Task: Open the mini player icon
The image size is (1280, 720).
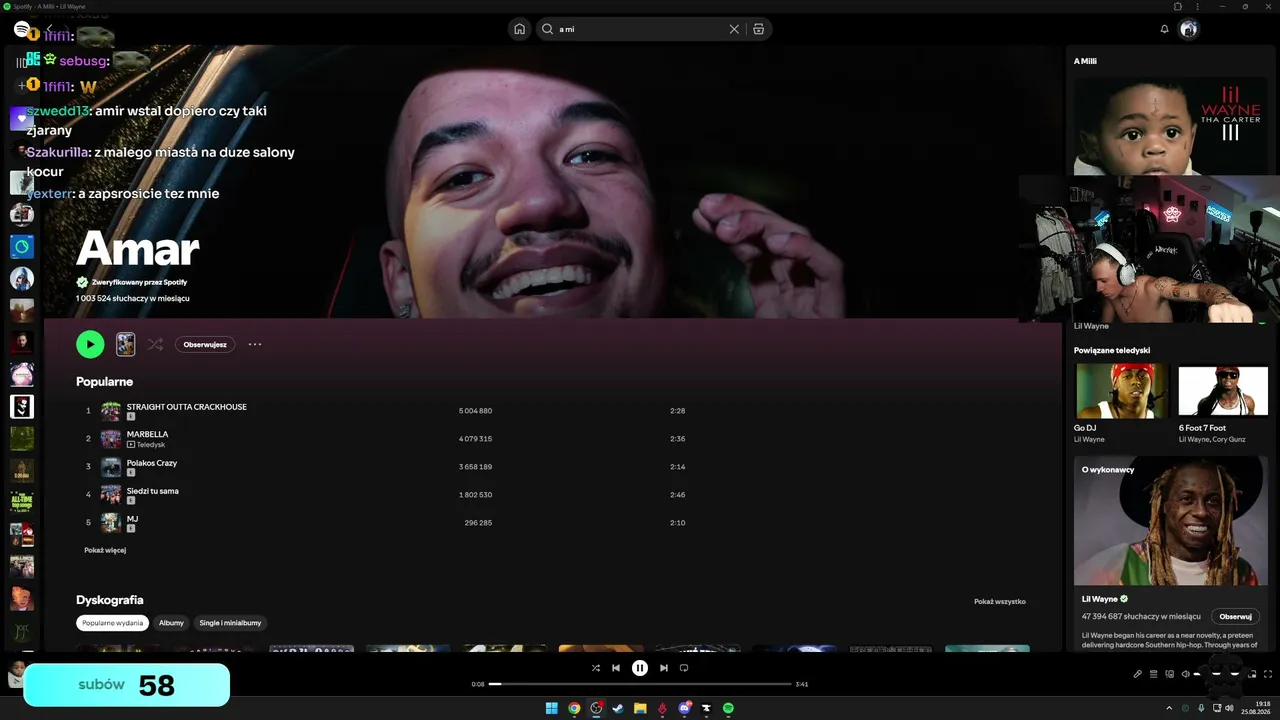Action: click(1251, 674)
